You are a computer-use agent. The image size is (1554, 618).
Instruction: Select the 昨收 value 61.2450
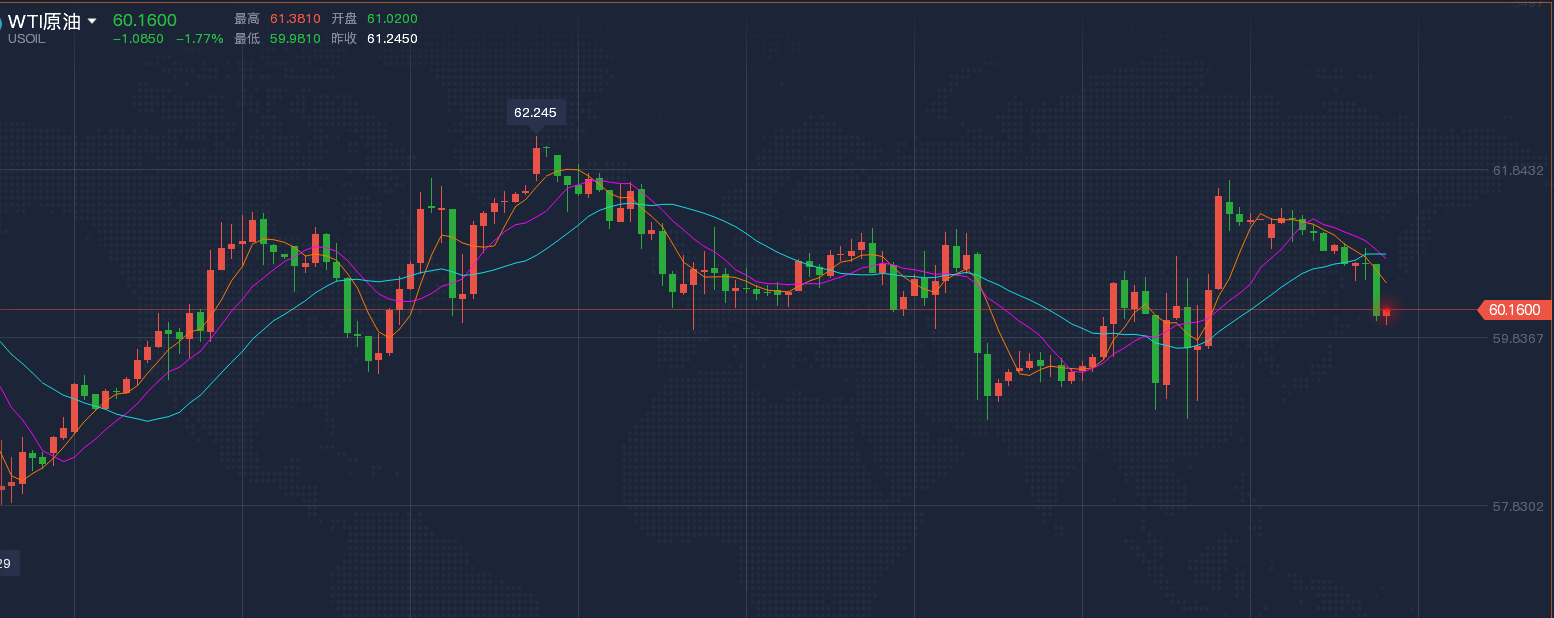[x=392, y=39]
